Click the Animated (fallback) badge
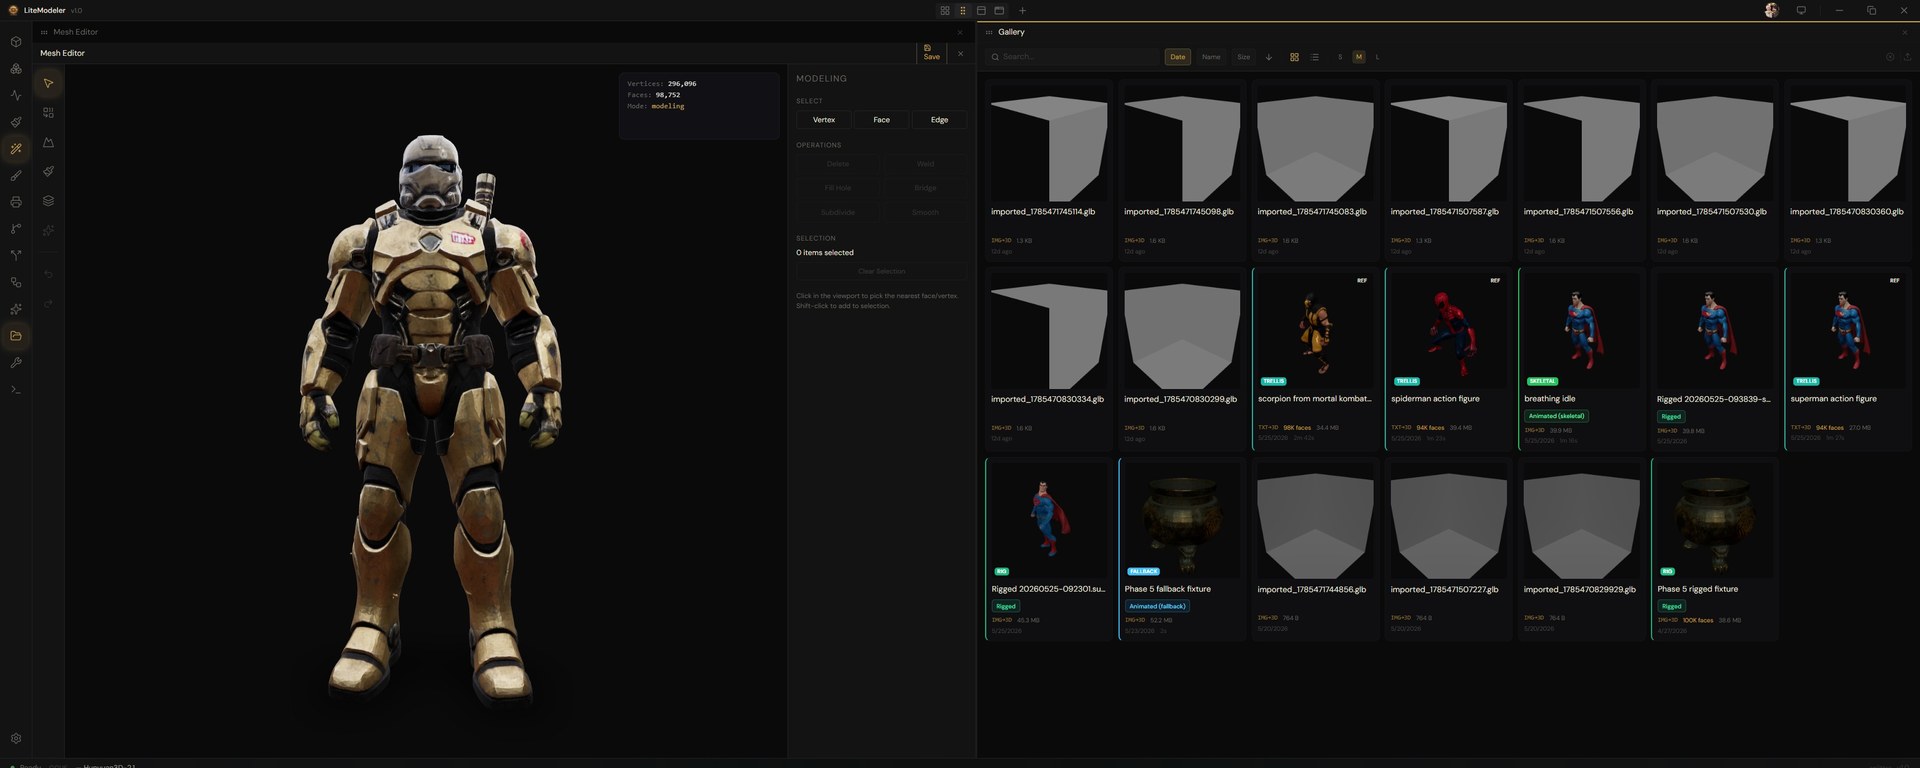The width and height of the screenshot is (1920, 768). click(x=1157, y=606)
